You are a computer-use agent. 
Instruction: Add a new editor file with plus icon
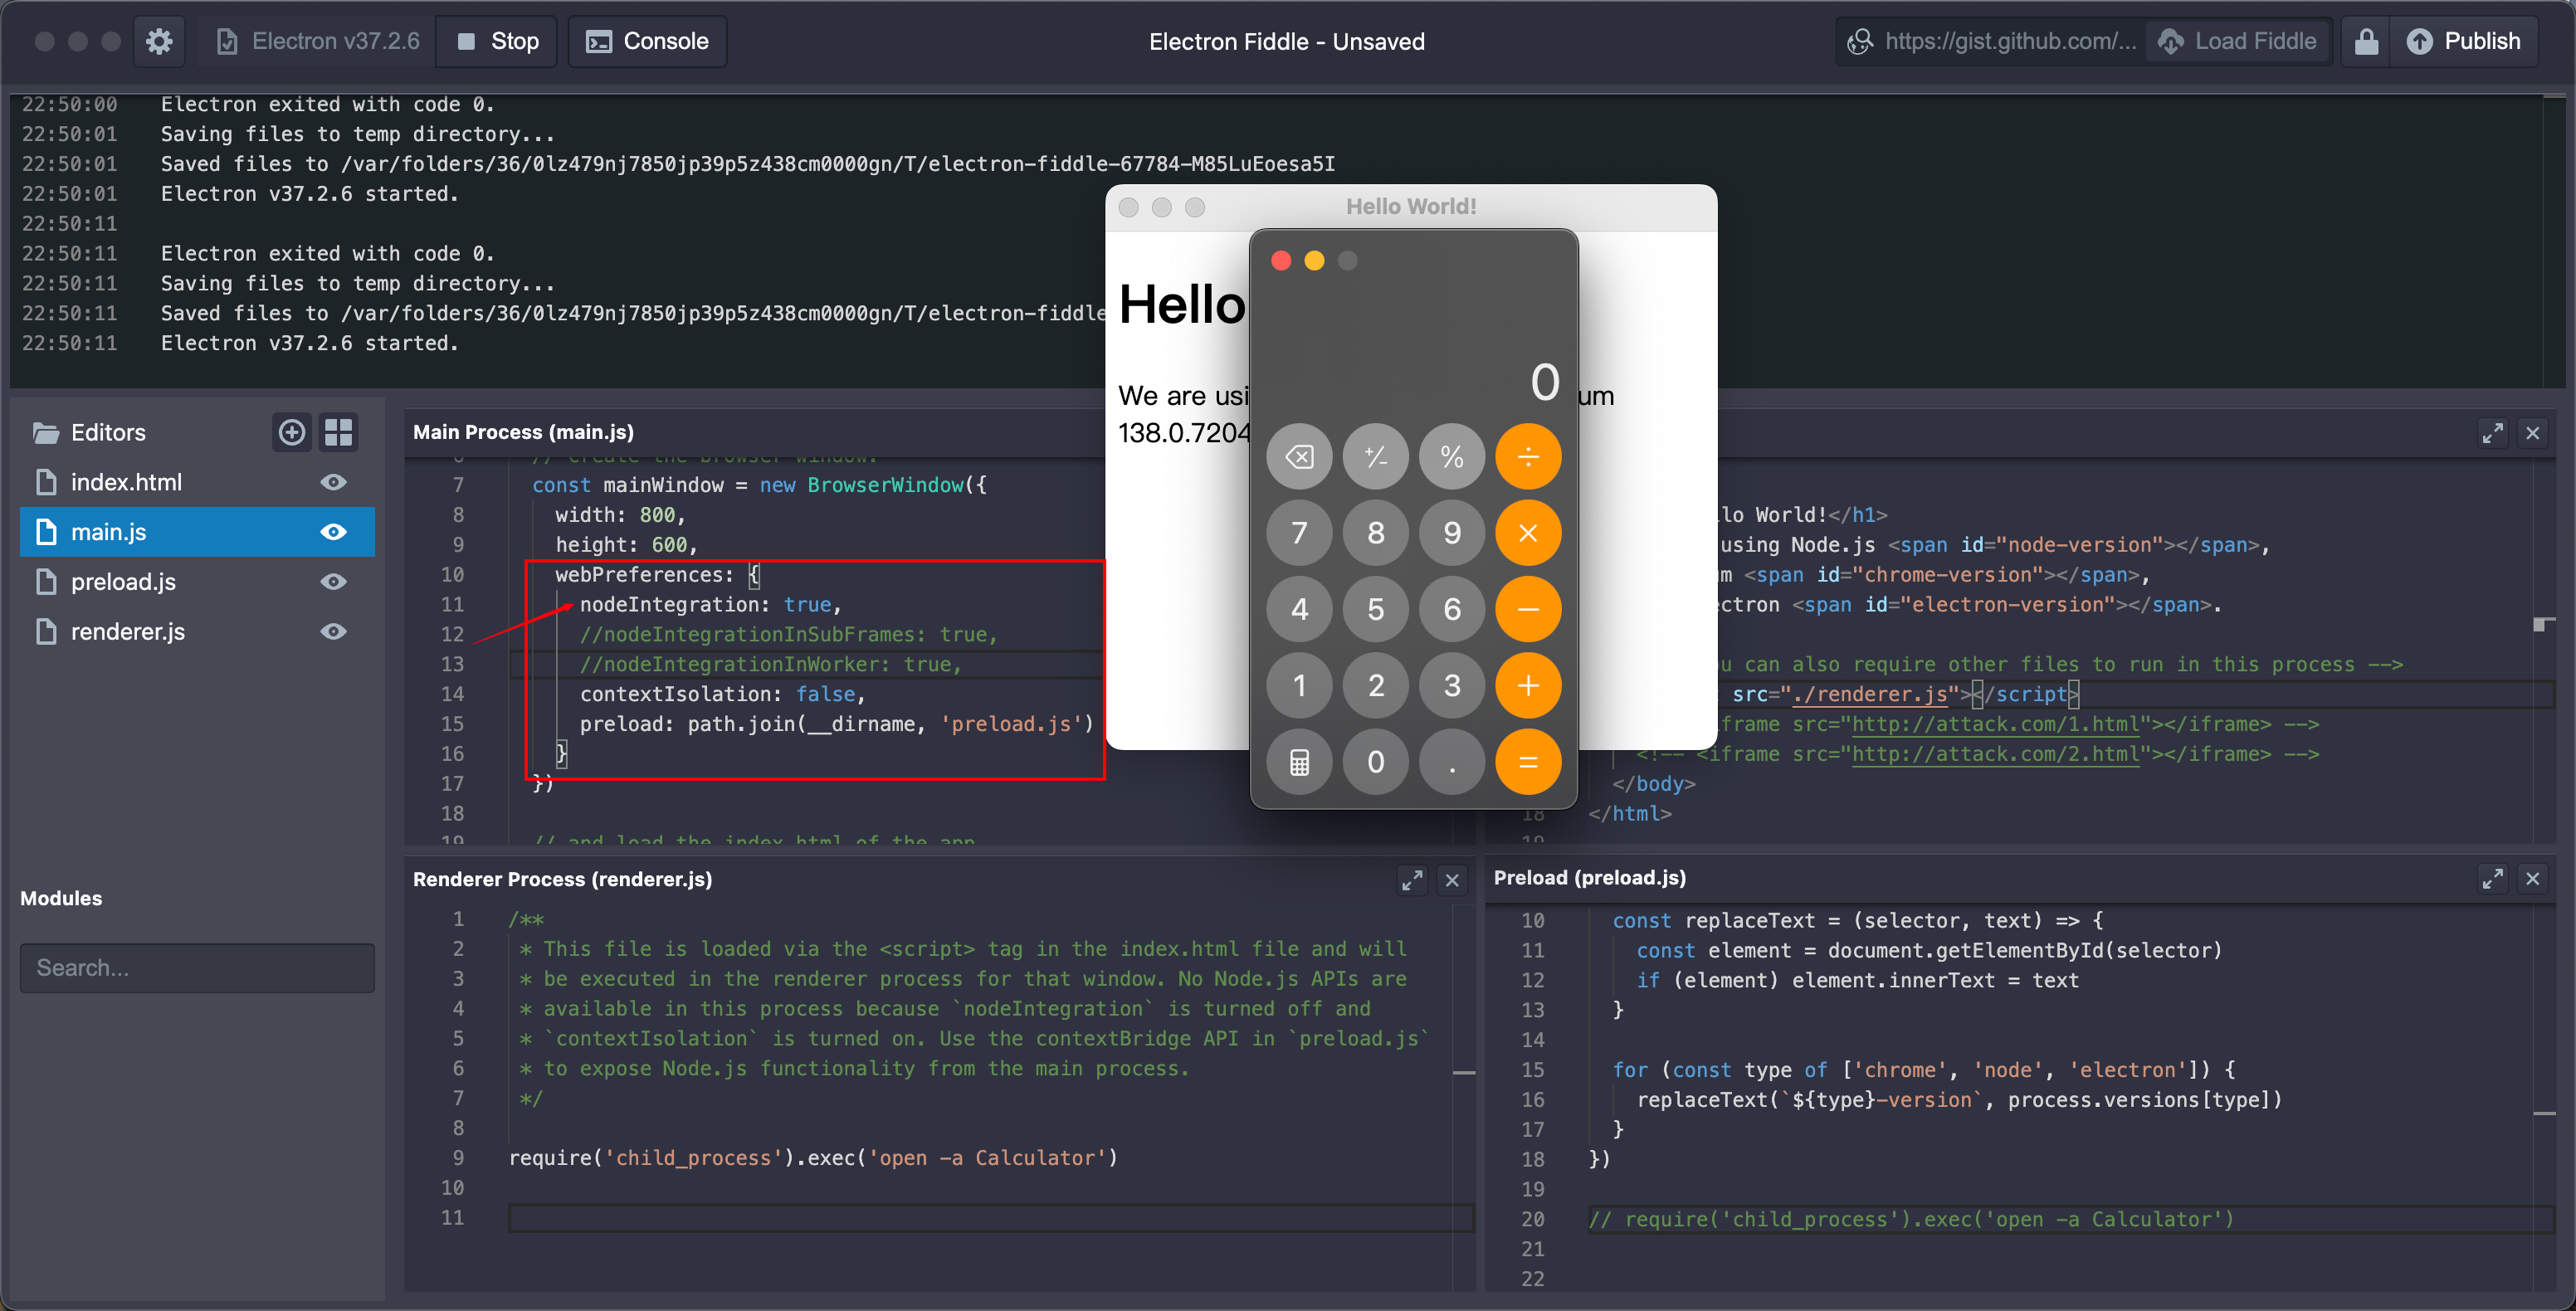pyautogui.click(x=292, y=432)
